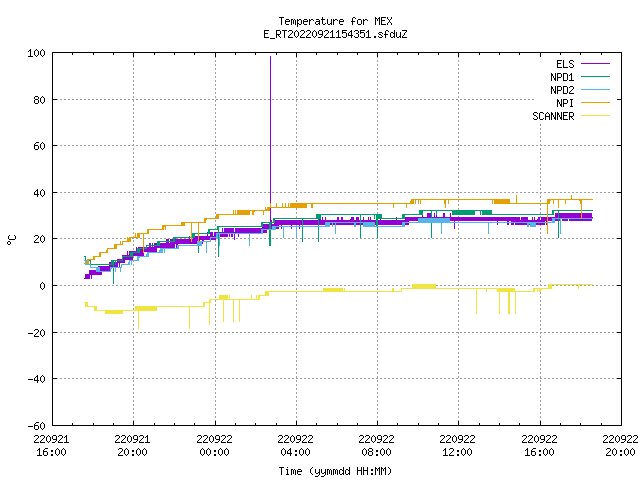Click the y-axis tick label 100
The height and width of the screenshot is (480, 640).
coord(36,53)
